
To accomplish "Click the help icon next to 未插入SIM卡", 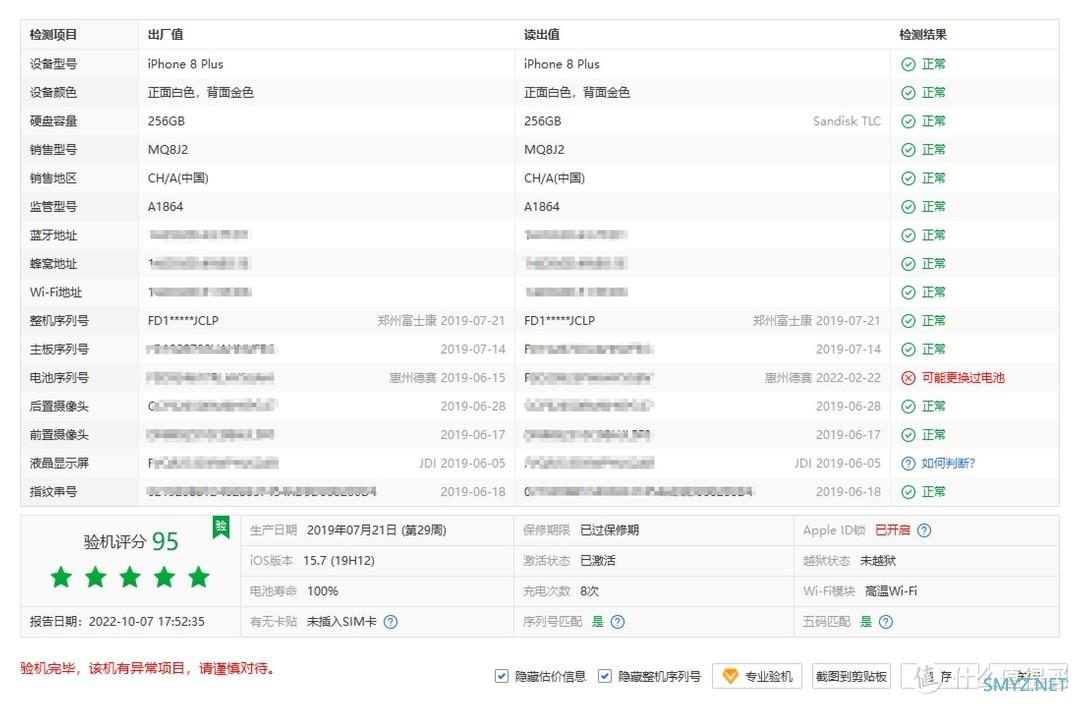I will click(391, 622).
